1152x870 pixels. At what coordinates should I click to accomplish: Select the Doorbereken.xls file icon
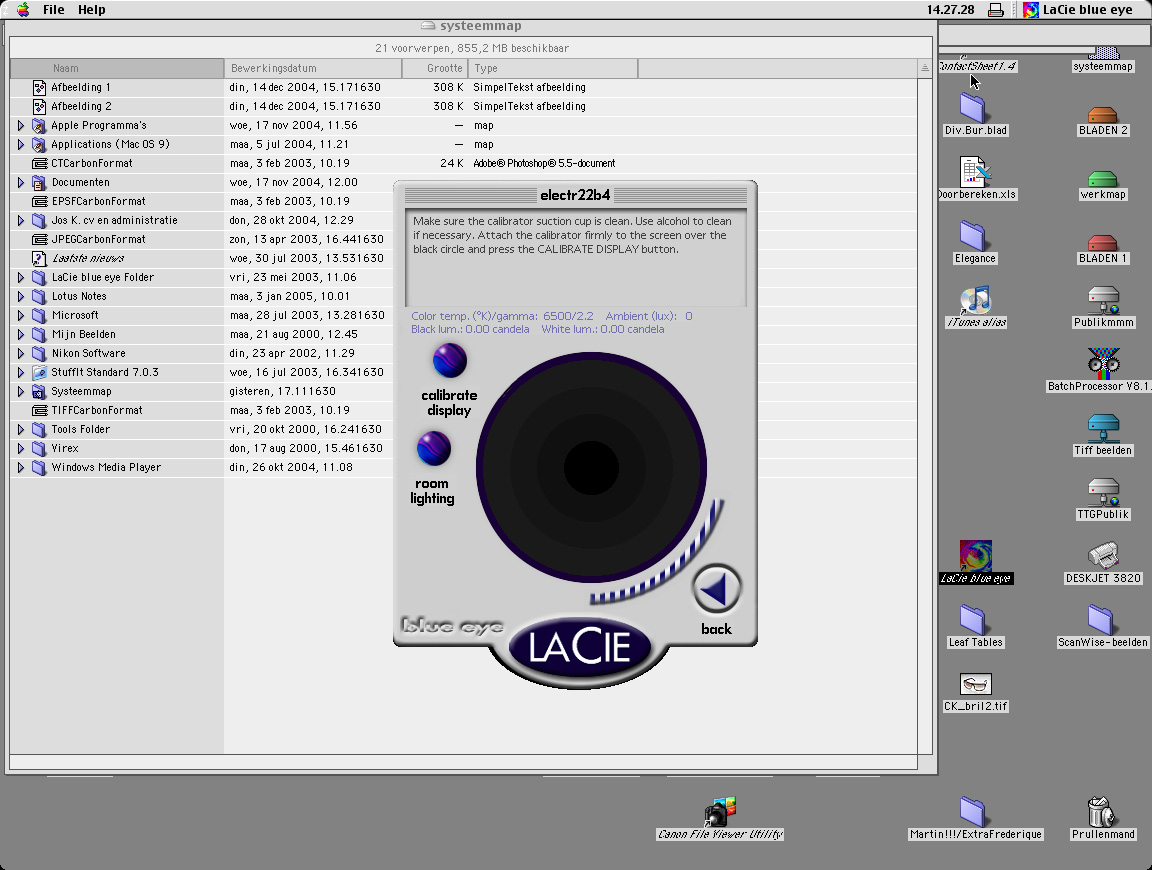[x=975, y=172]
